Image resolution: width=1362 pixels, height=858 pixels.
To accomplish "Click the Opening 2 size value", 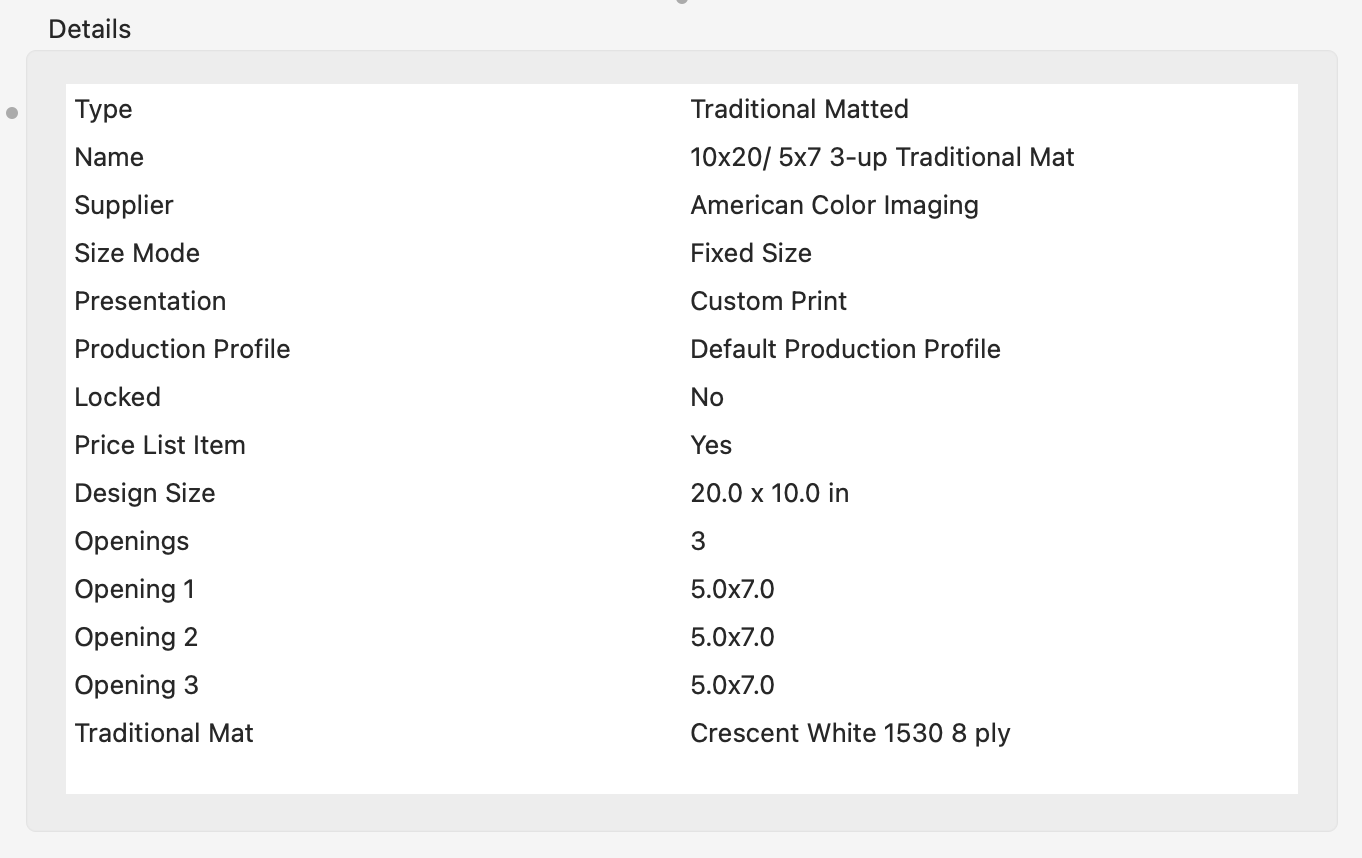I will [732, 637].
